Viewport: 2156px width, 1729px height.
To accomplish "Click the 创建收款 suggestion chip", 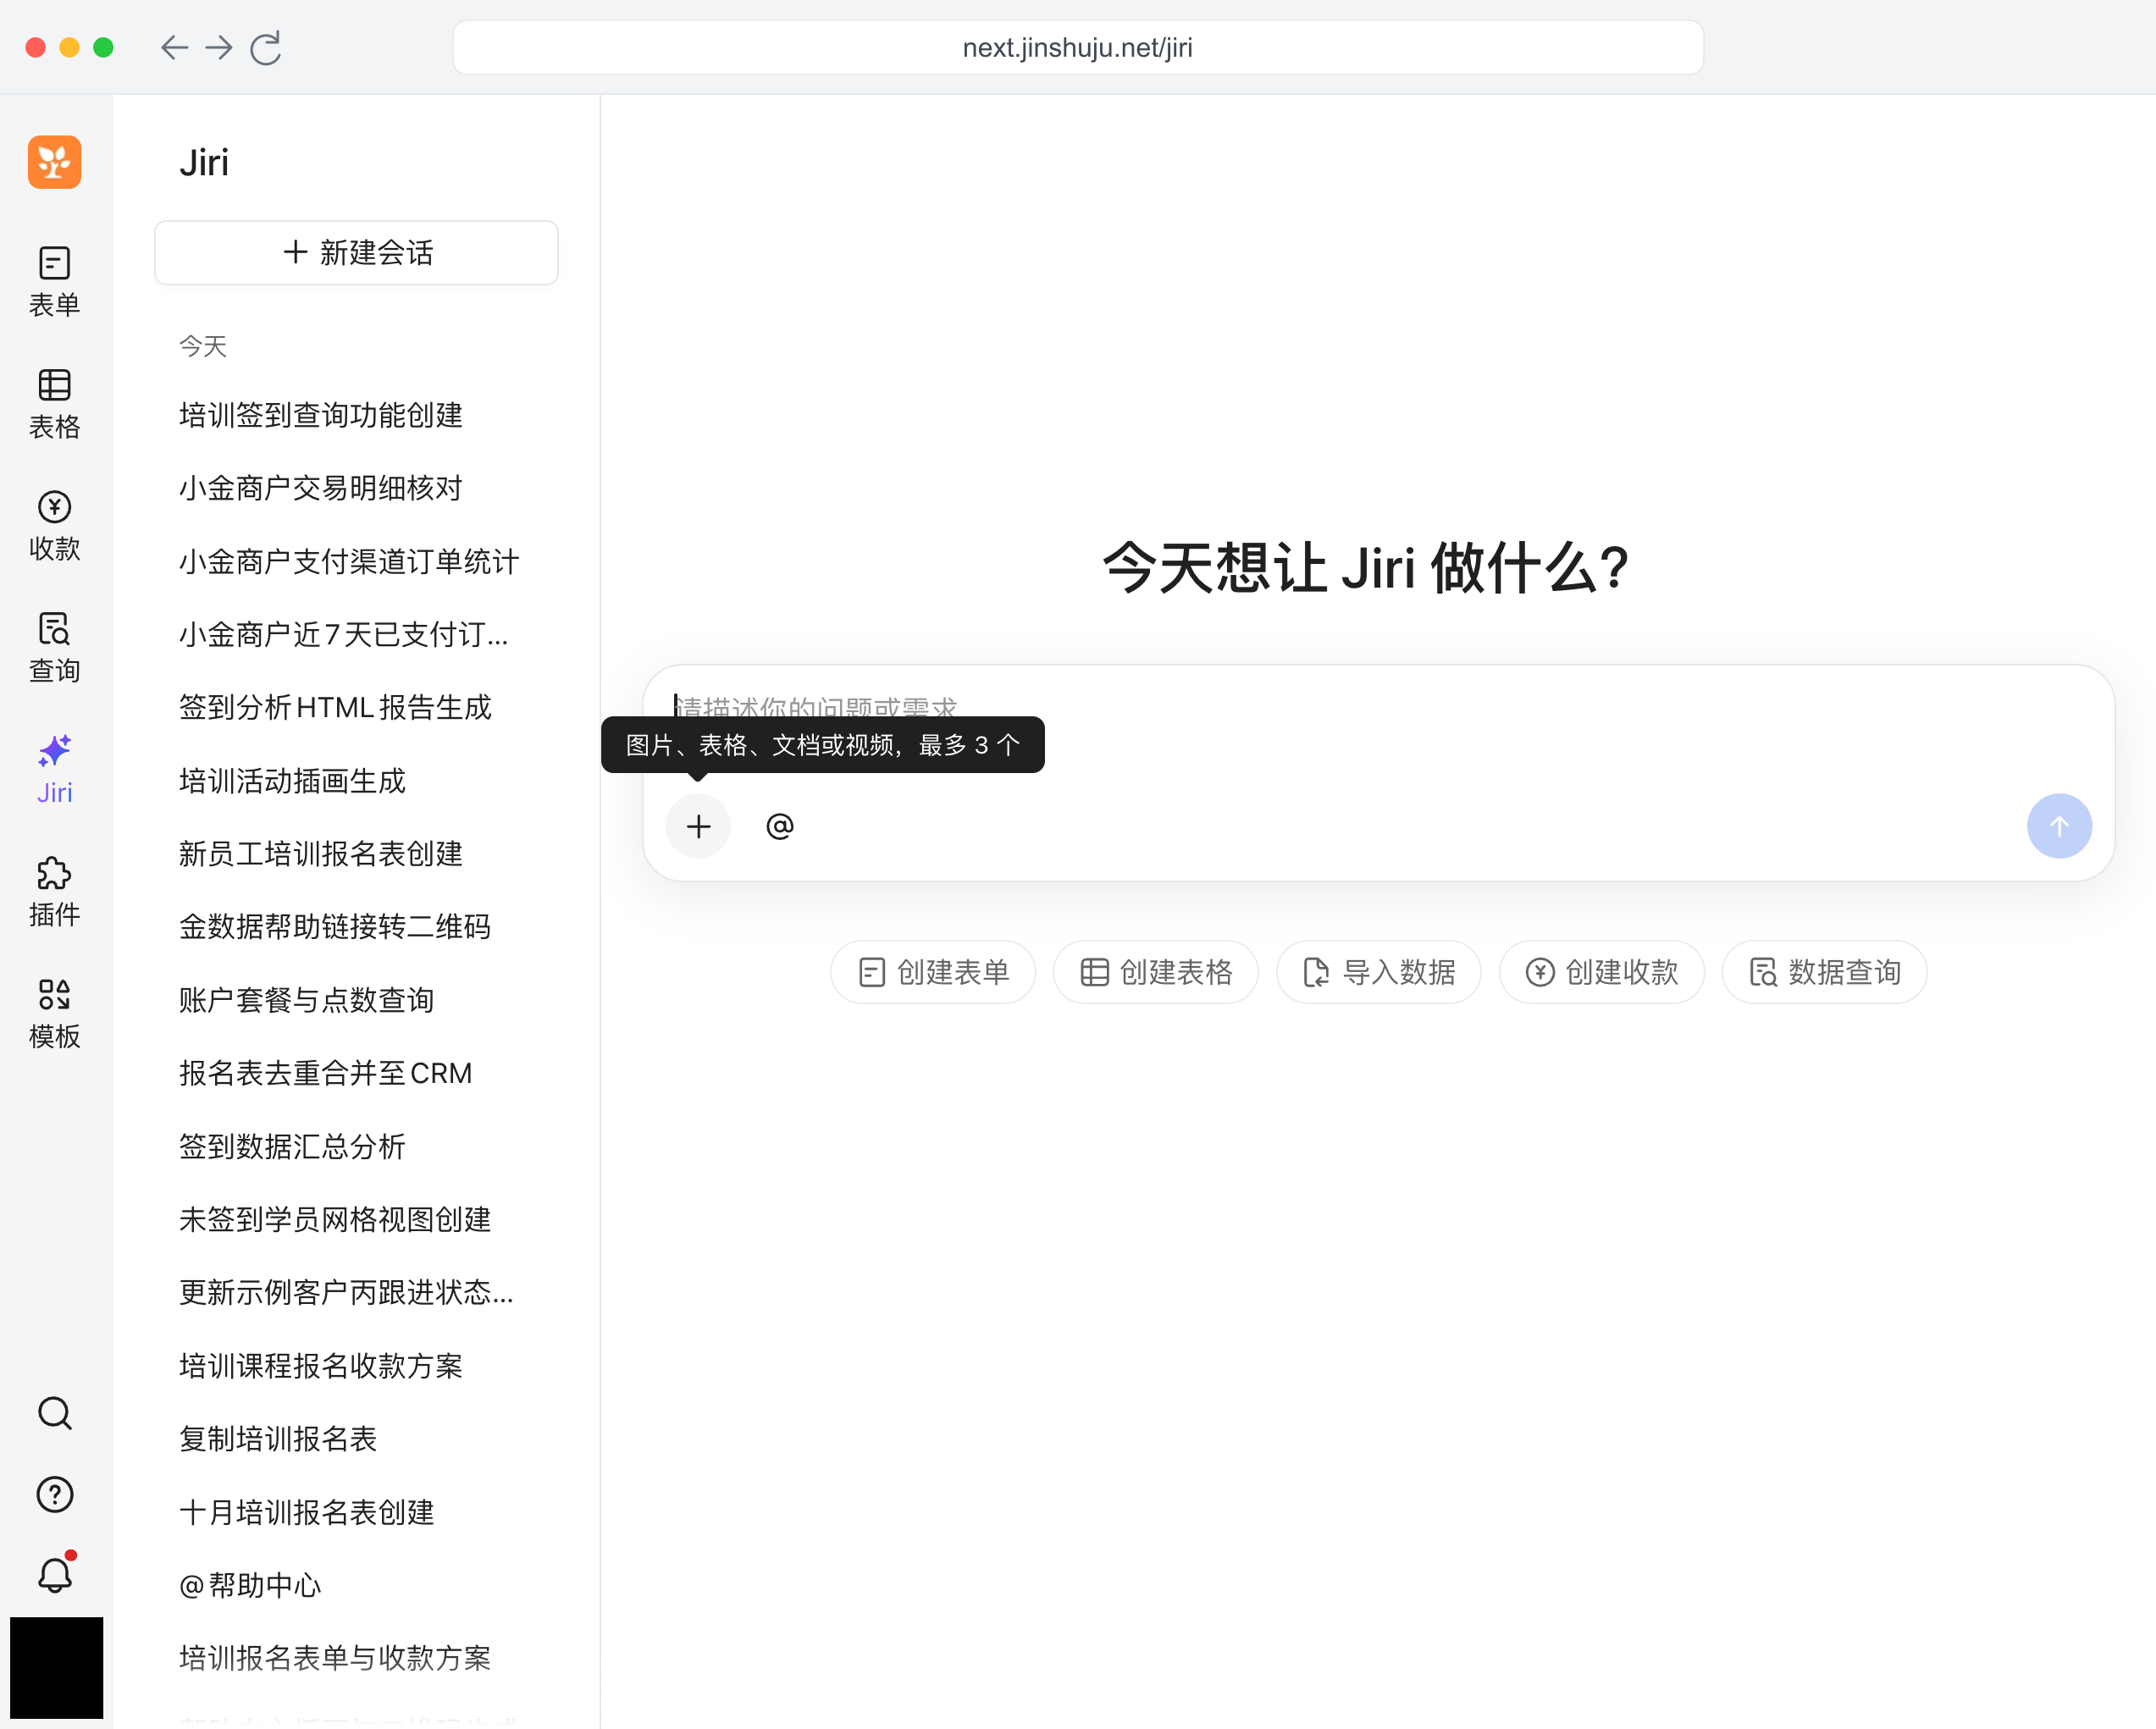I will coord(1602,972).
